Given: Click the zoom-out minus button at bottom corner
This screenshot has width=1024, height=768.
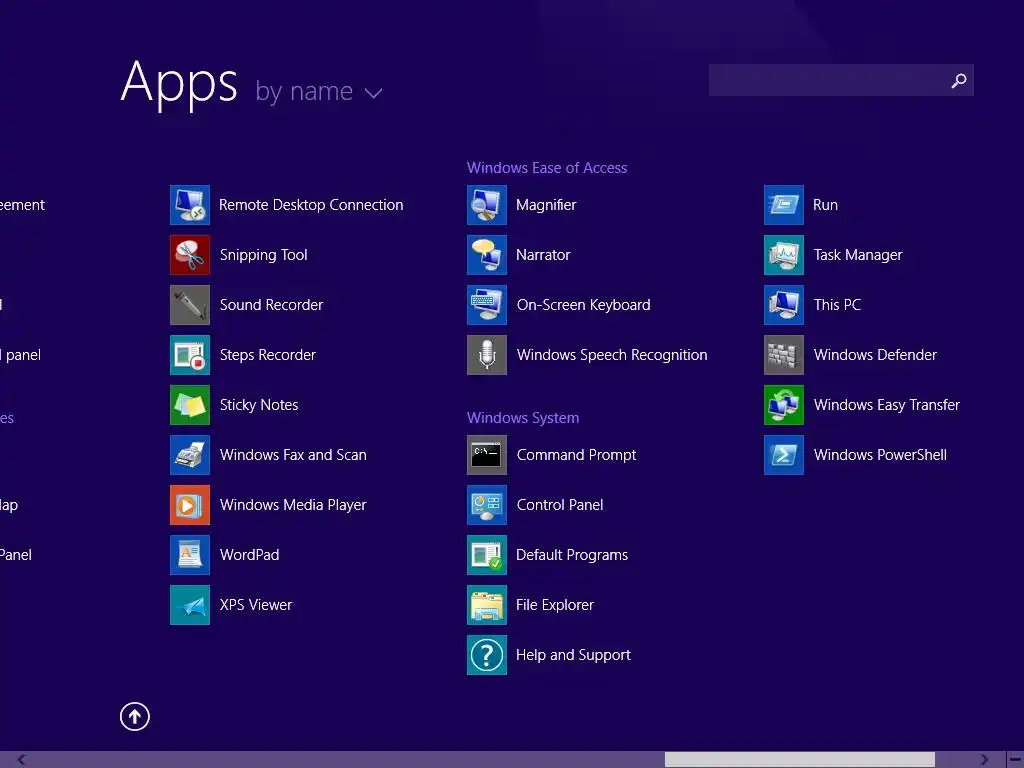Looking at the screenshot, I should (x=1015, y=760).
